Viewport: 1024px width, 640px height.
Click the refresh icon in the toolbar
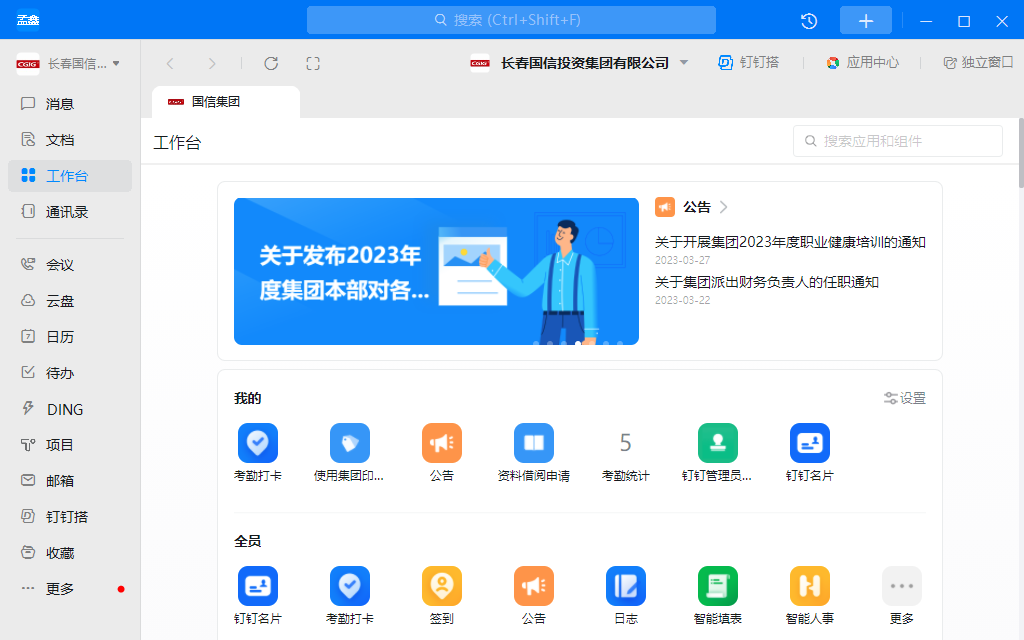(x=271, y=63)
